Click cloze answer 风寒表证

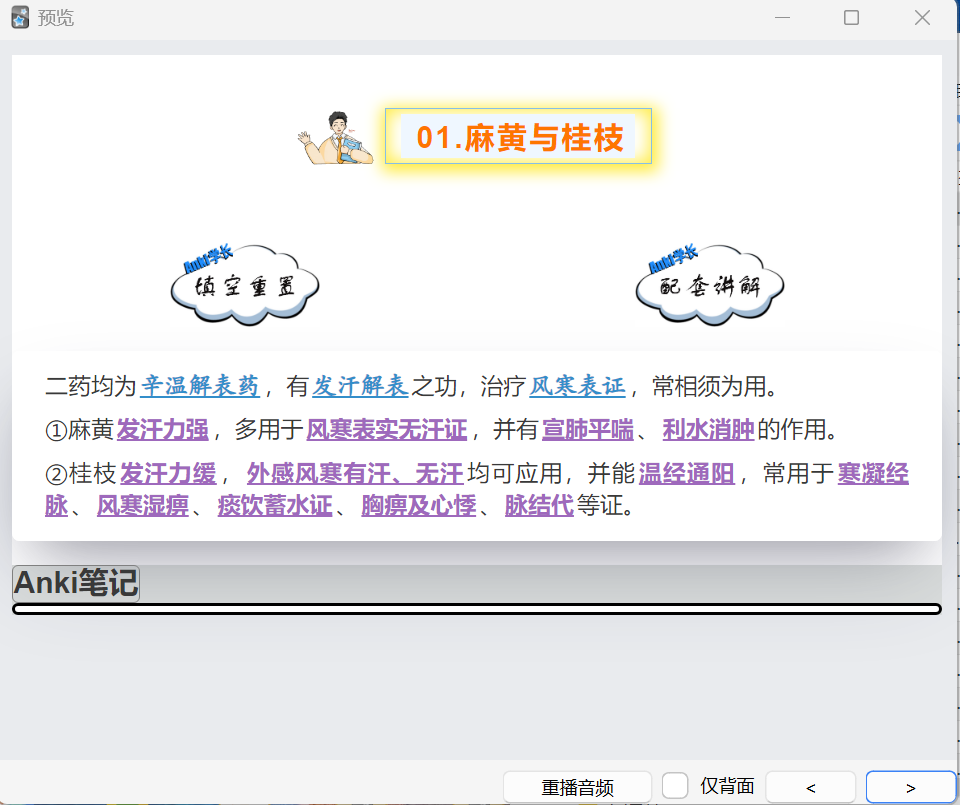point(577,386)
